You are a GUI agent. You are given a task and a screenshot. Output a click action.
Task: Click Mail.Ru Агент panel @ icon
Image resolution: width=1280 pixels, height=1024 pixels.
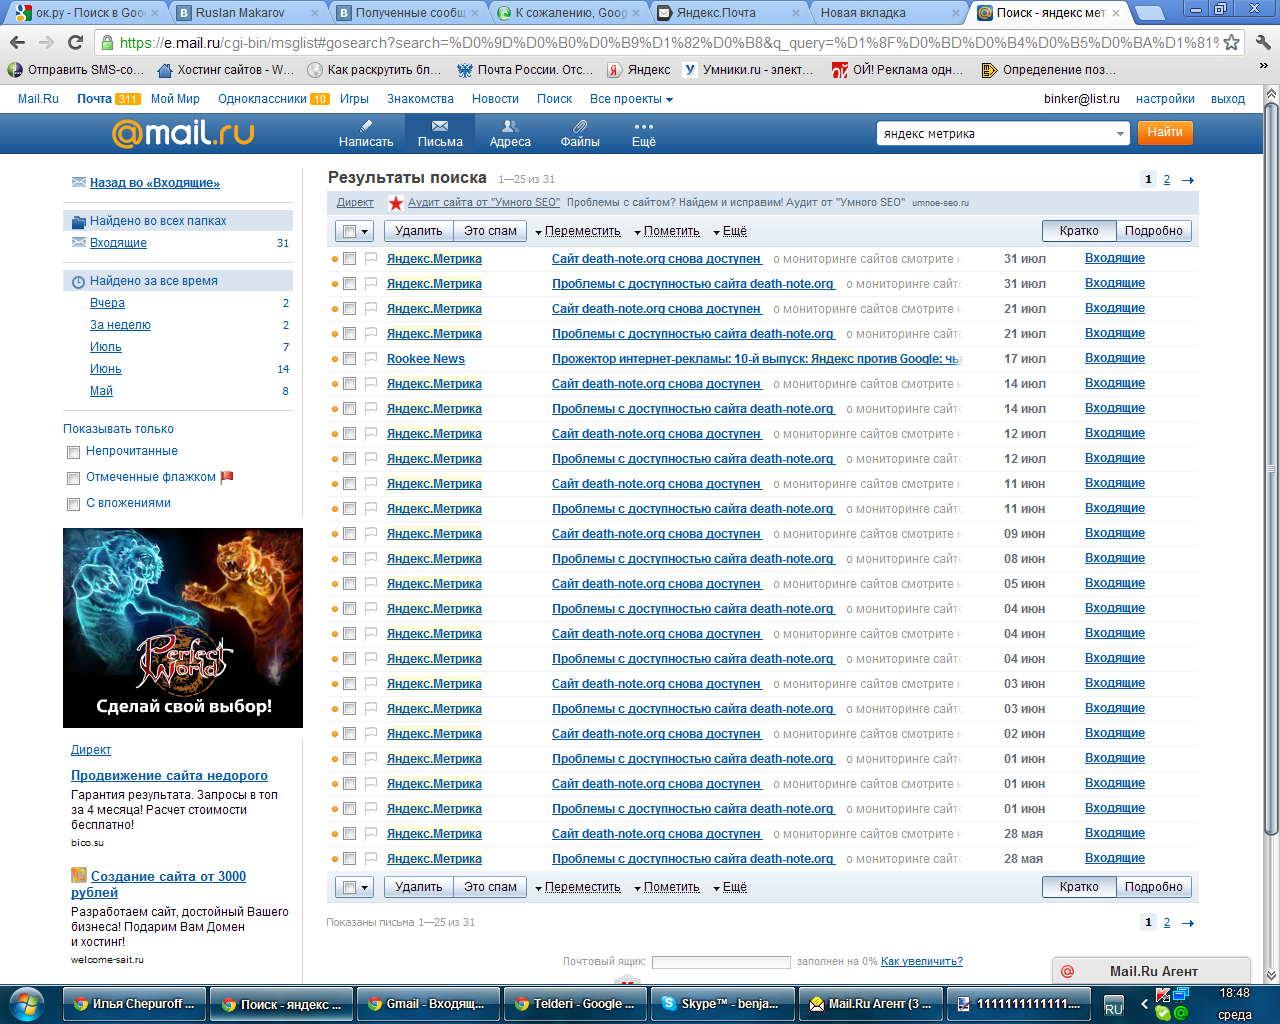[1067, 971]
